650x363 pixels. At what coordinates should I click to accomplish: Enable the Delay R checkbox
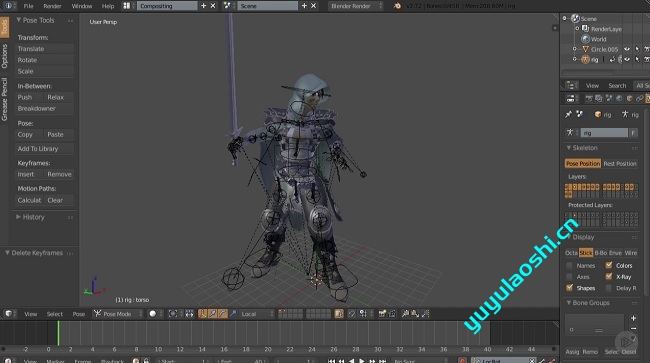pos(609,288)
